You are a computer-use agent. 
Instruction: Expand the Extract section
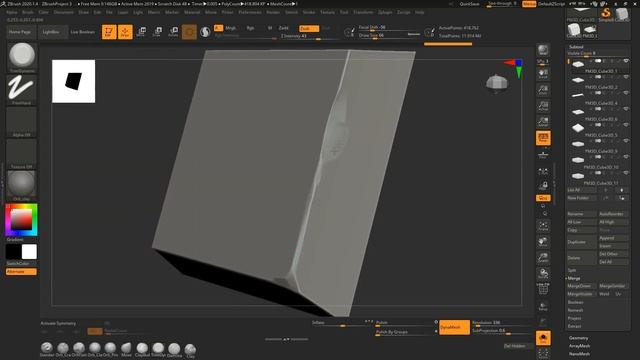tap(574, 326)
